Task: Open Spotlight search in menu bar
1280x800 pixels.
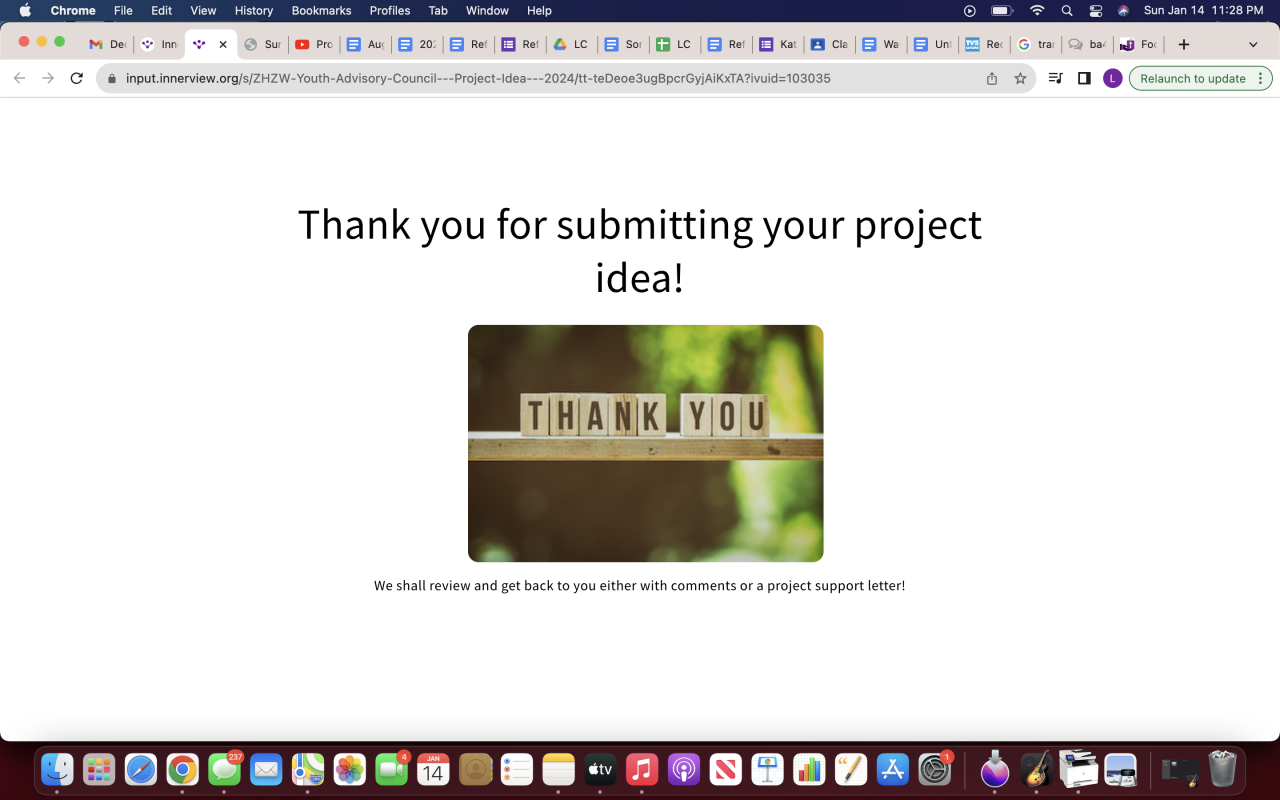Action: [x=1067, y=10]
